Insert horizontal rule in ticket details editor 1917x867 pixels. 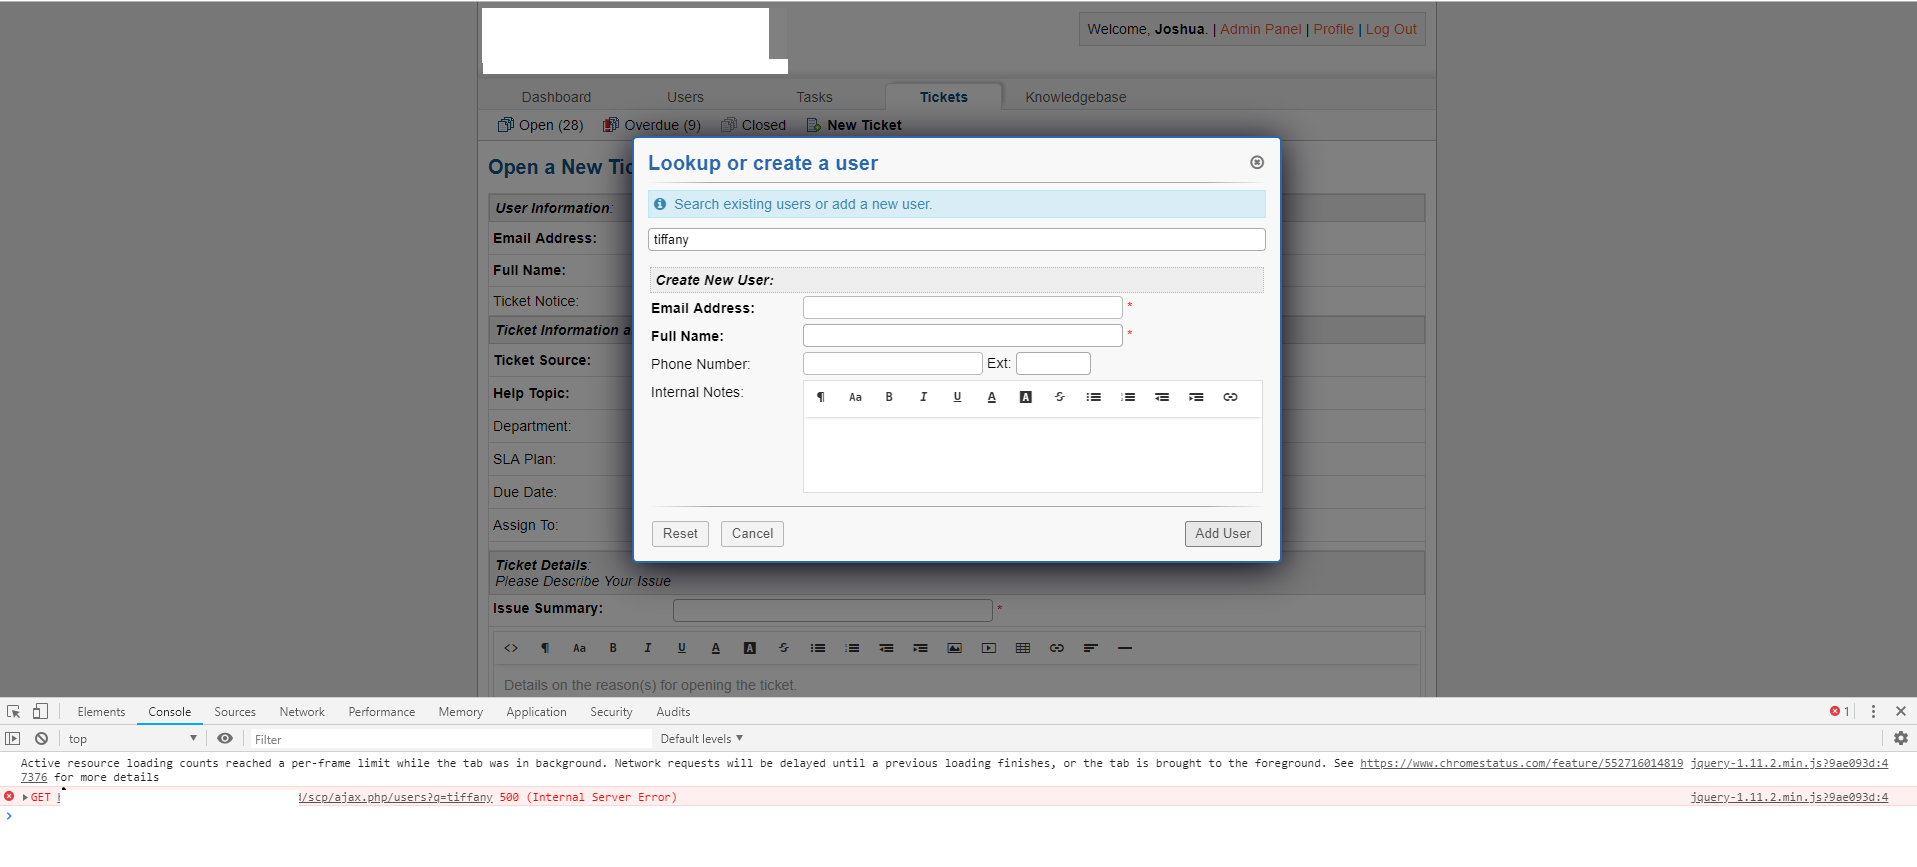(1125, 648)
